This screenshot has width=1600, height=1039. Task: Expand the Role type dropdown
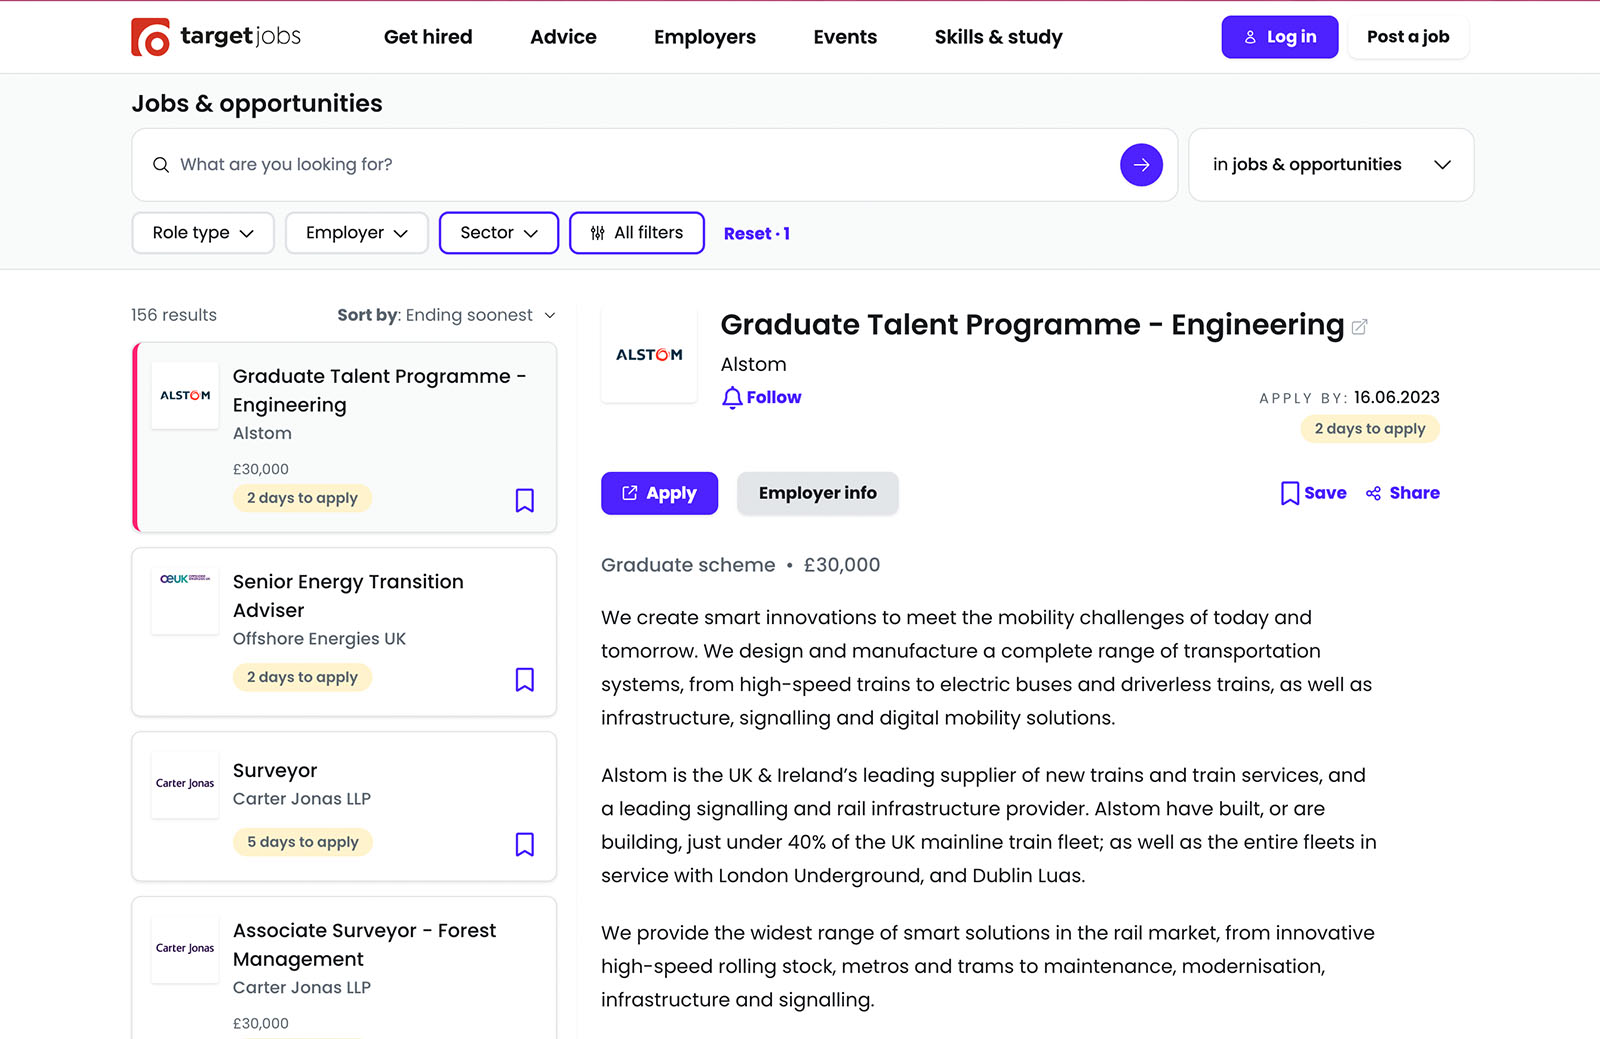coord(203,233)
